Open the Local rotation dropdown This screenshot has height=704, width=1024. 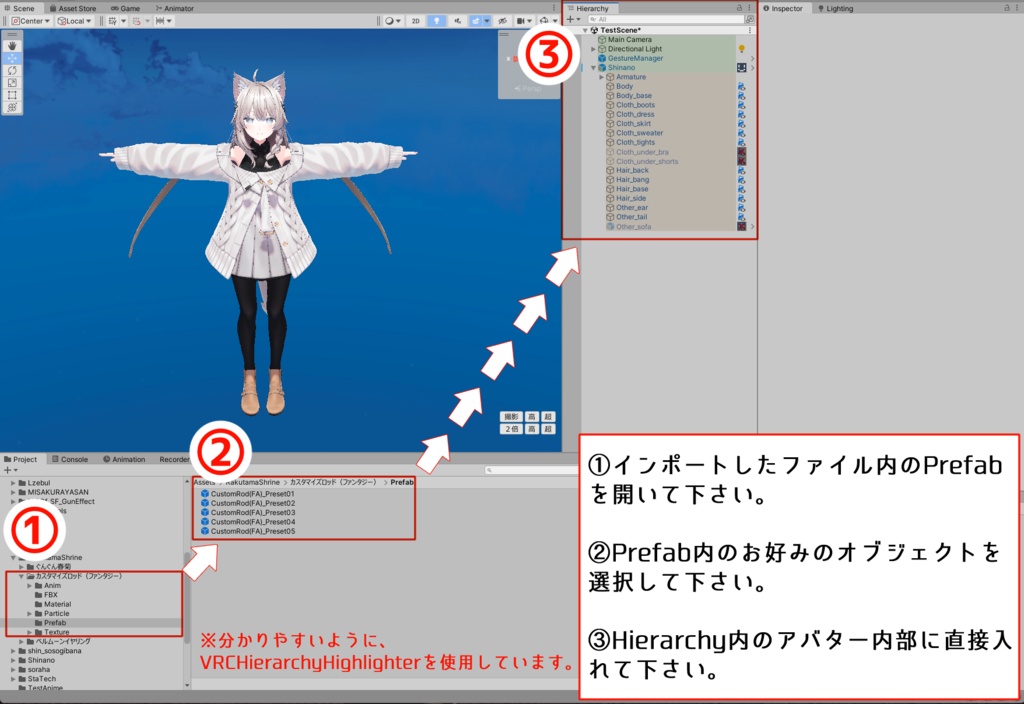[74, 21]
